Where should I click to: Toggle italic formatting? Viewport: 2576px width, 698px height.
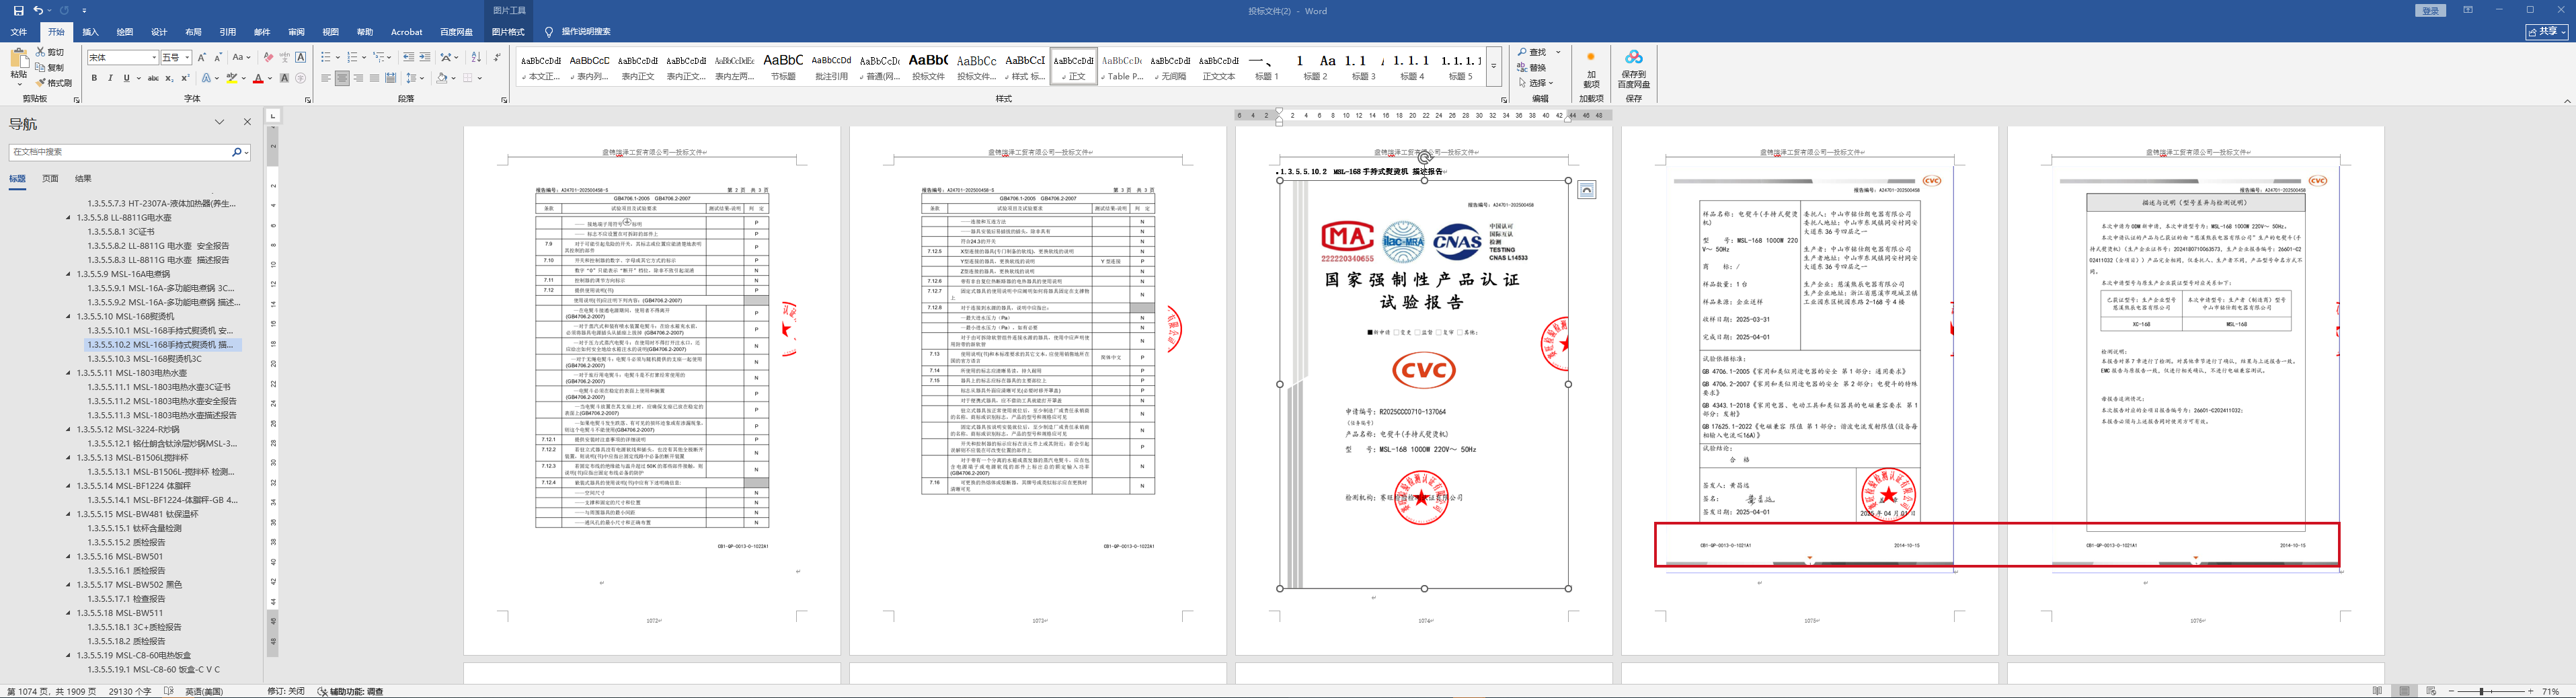click(111, 78)
